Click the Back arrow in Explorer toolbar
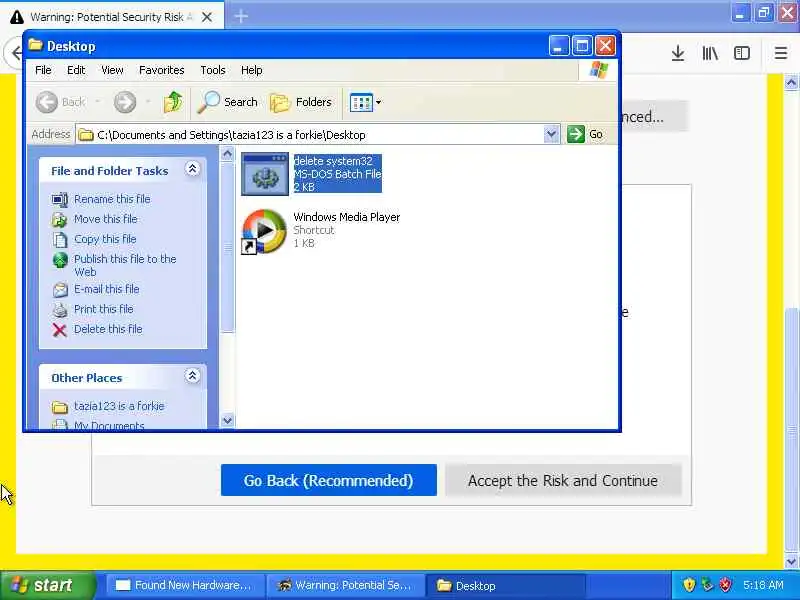 click(x=47, y=102)
